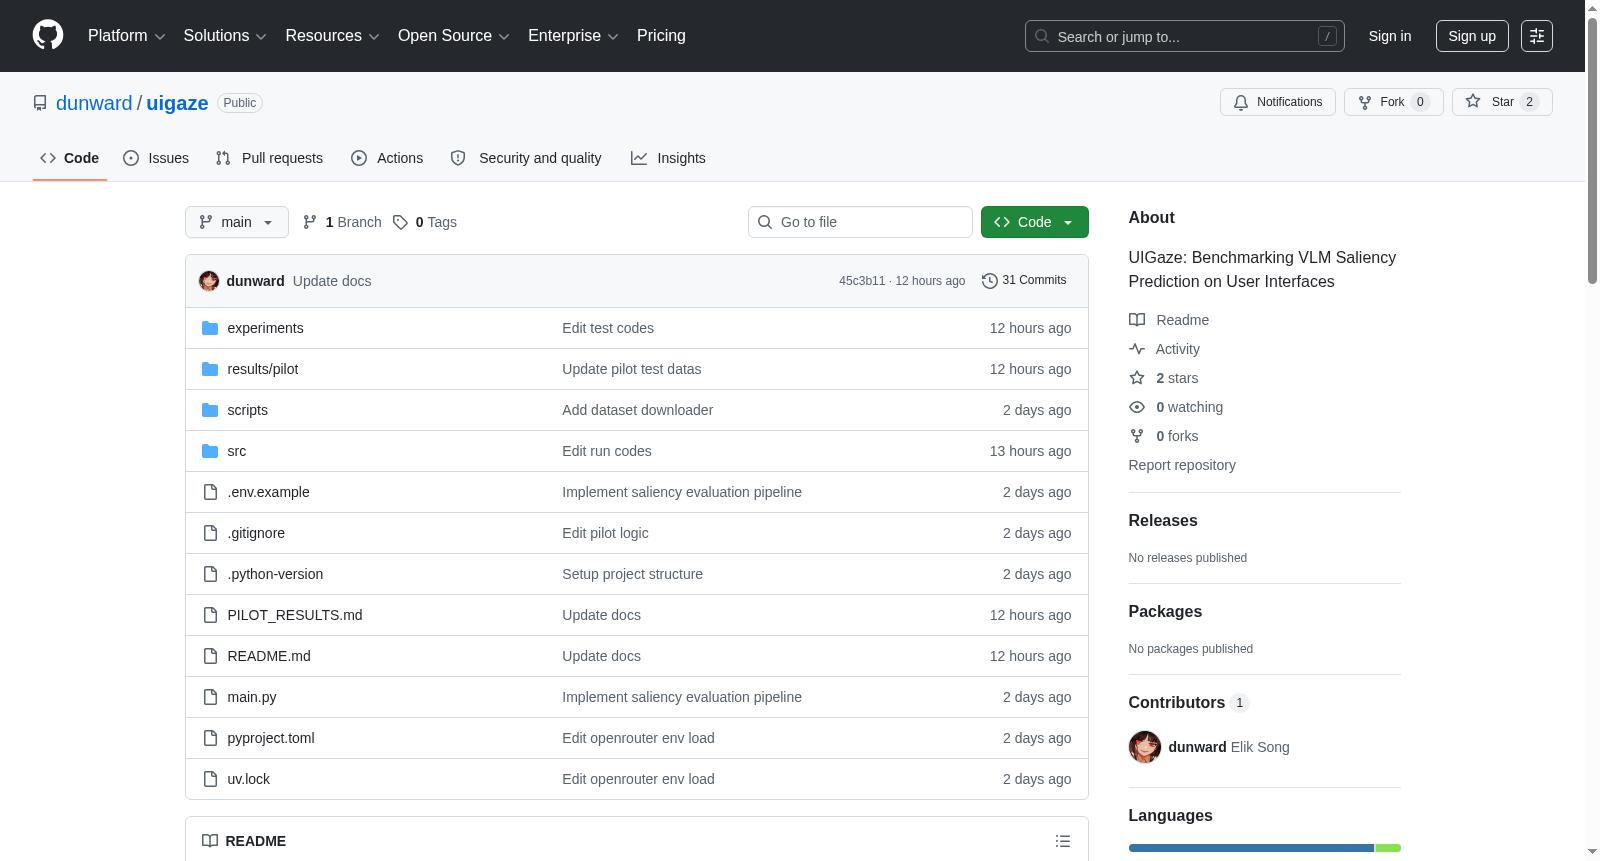Click the Sign in link
The image size is (1600, 861).
(x=1390, y=36)
